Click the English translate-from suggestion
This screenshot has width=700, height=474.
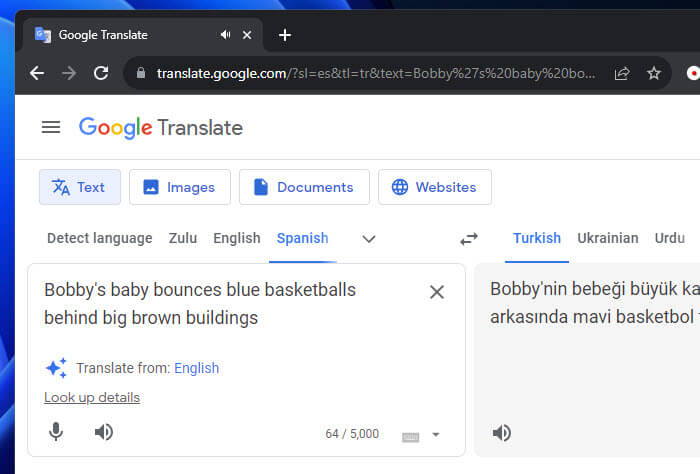pos(196,368)
